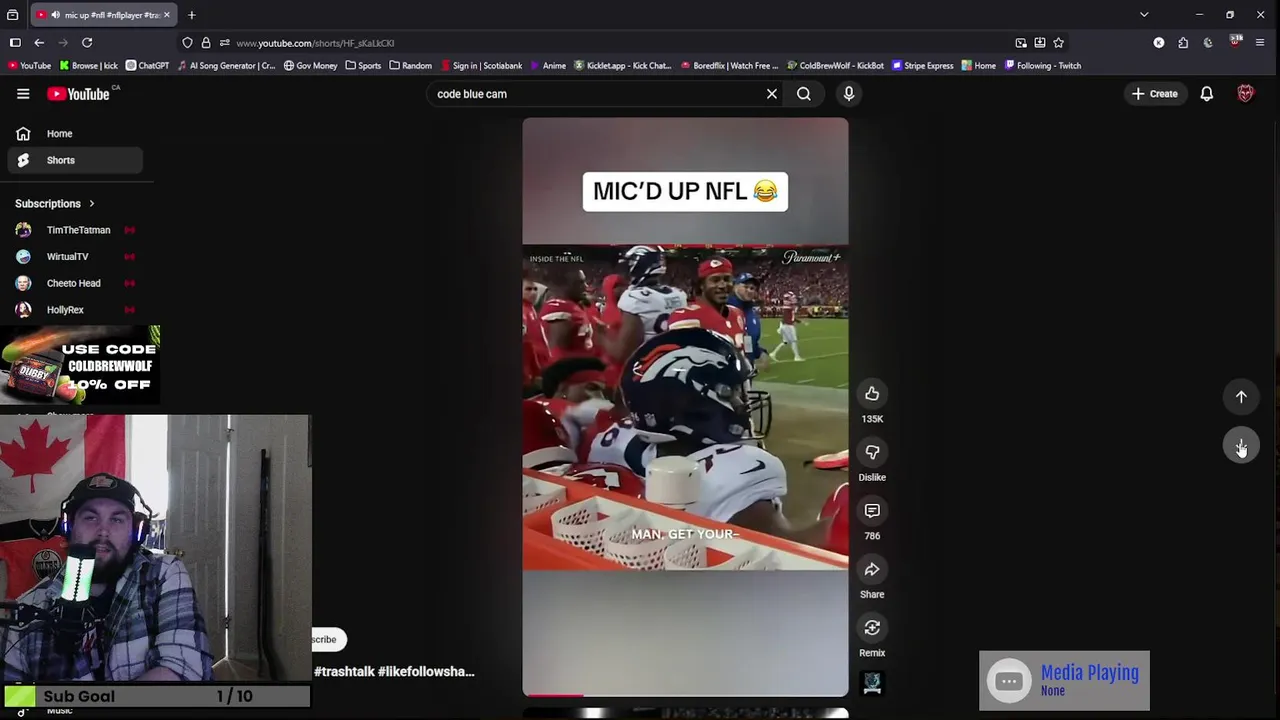Open a new browser tab
This screenshot has width=1280, height=720.
[191, 15]
